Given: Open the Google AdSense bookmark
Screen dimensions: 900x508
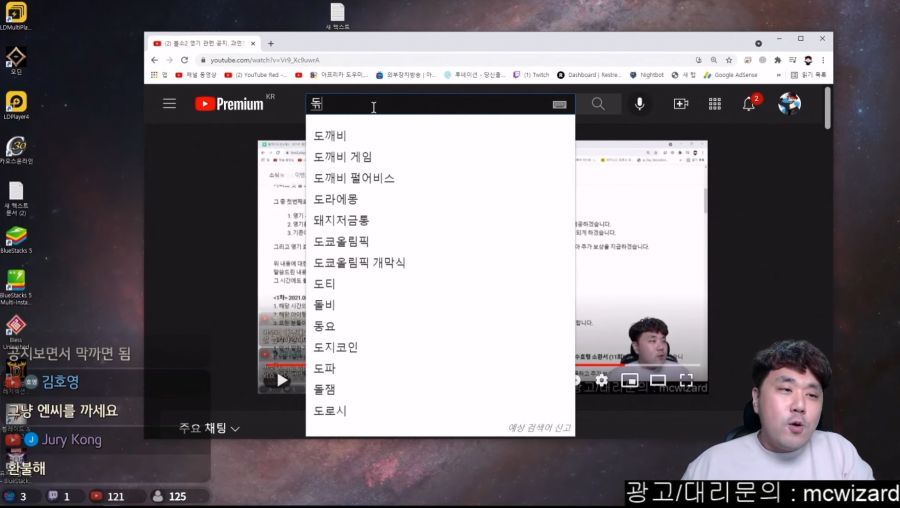Looking at the screenshot, I should coord(730,75).
